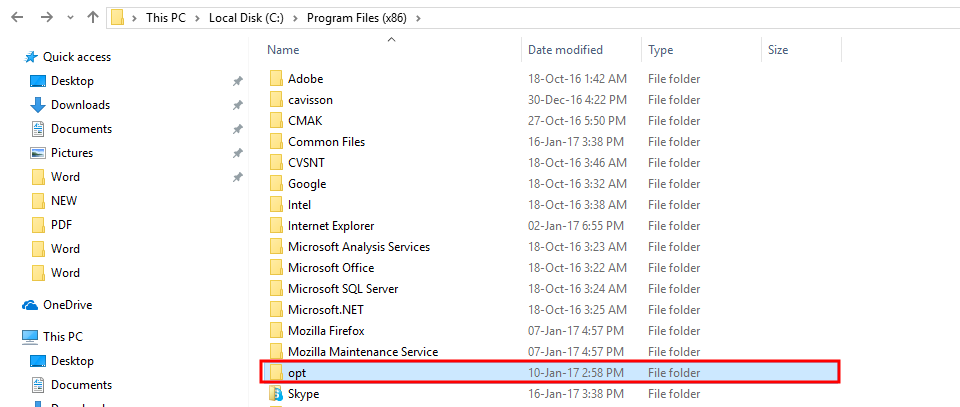
Task: Open Desktop under Quick access
Action: click(72, 81)
